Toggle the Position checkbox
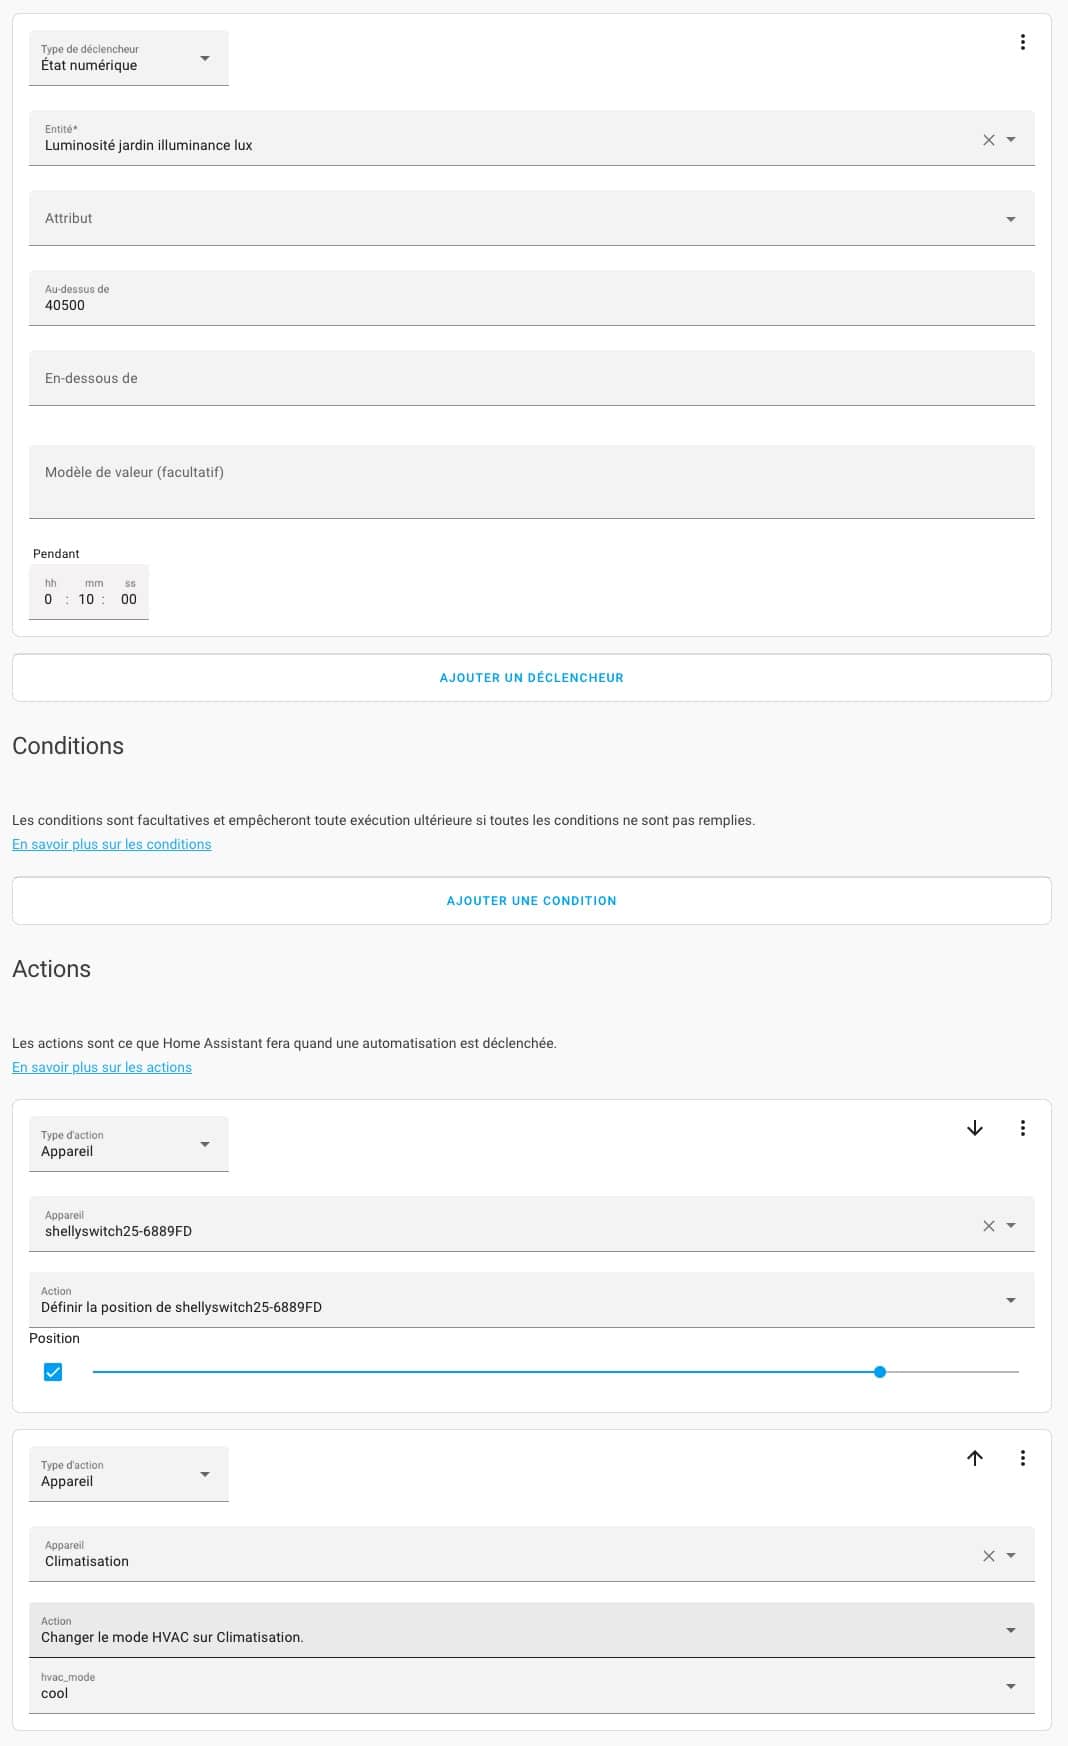The height and width of the screenshot is (1746, 1068). pos(53,1372)
